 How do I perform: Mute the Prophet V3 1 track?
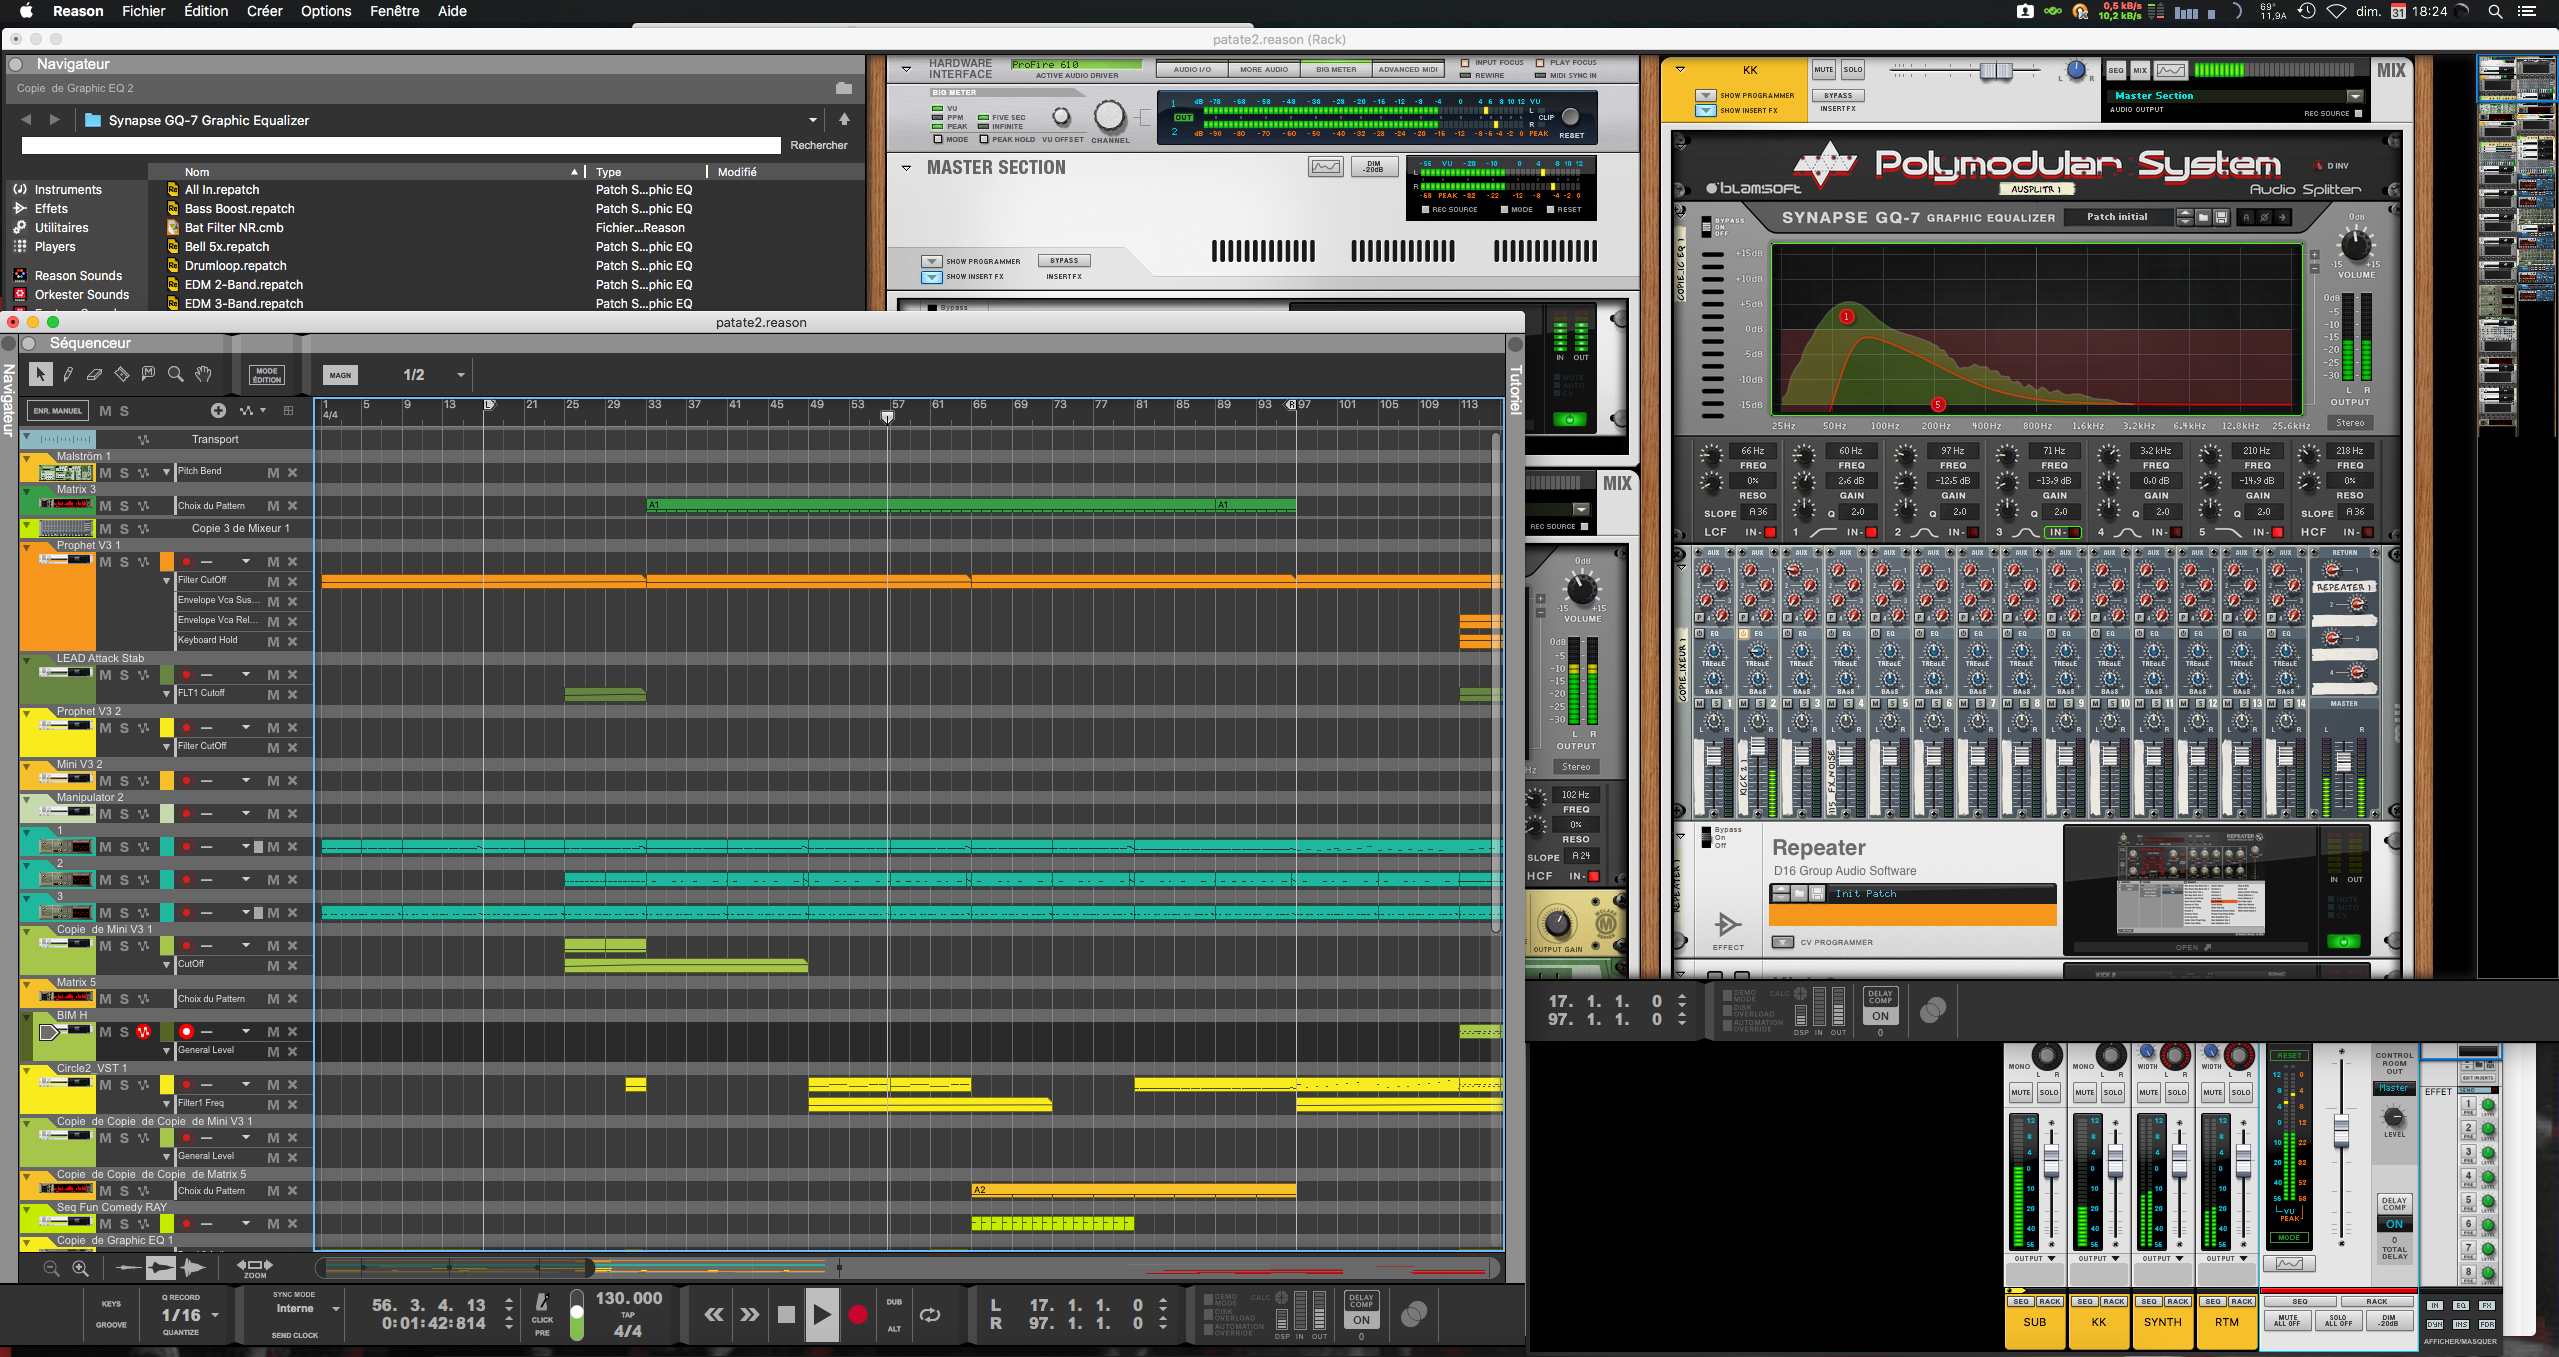[x=104, y=561]
